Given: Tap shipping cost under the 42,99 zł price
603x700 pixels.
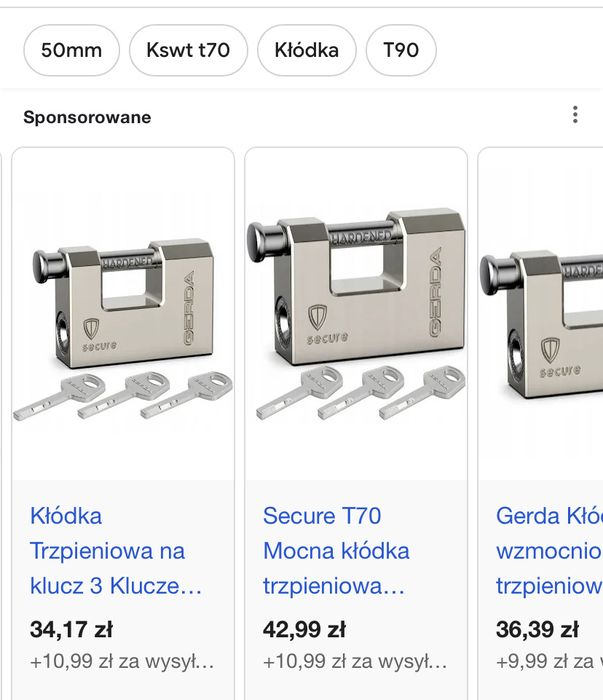Looking at the screenshot, I should click(x=355, y=662).
